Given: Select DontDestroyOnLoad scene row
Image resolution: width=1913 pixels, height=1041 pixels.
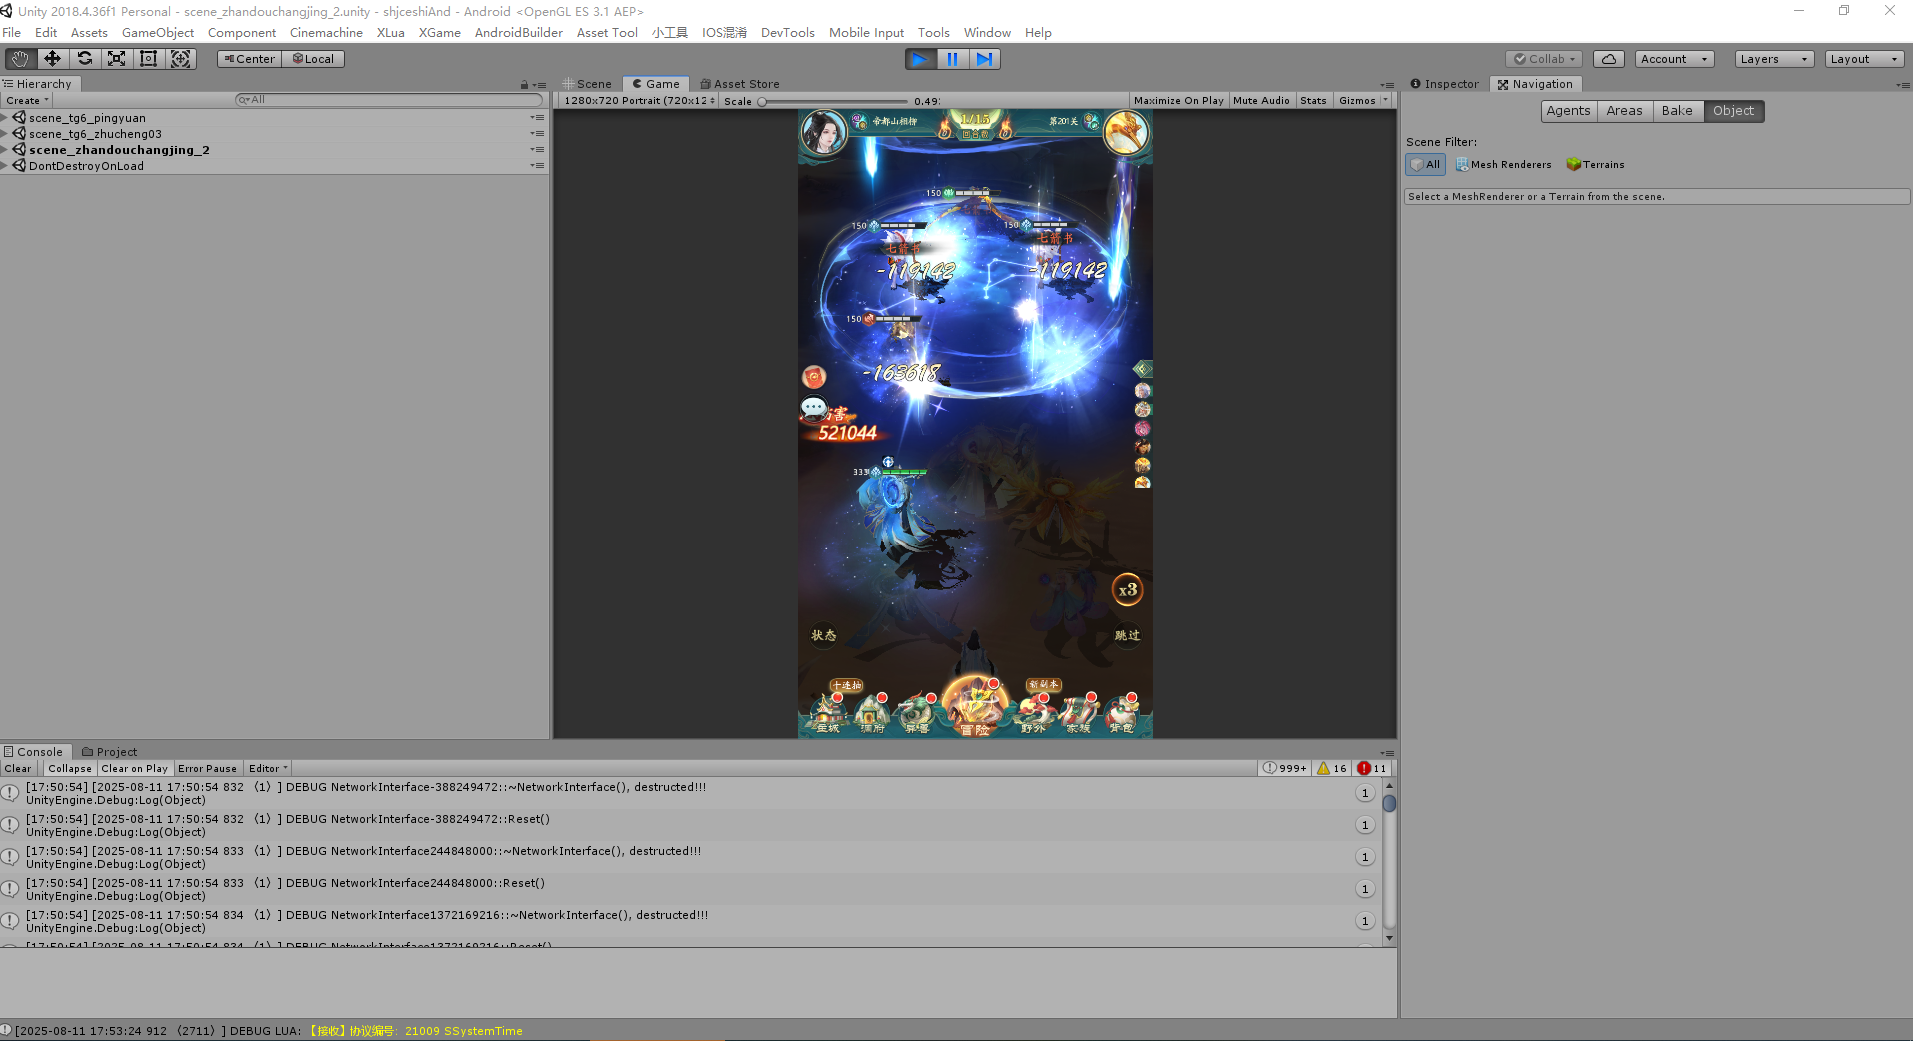Looking at the screenshot, I should tap(86, 166).
